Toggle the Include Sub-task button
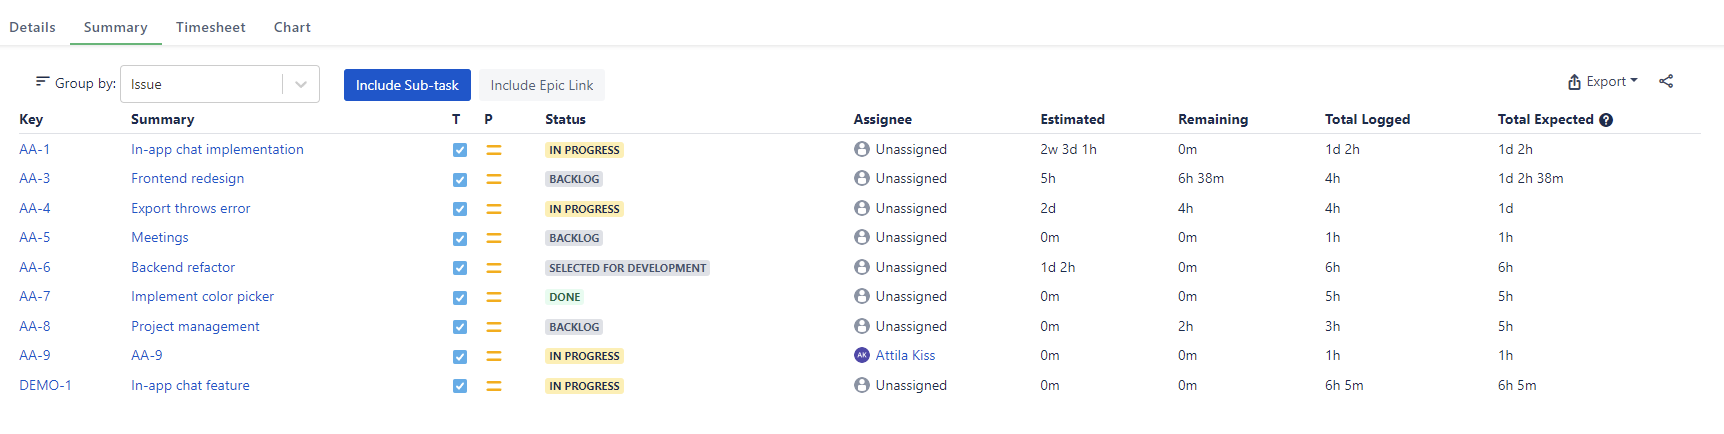This screenshot has width=1724, height=434. (407, 85)
